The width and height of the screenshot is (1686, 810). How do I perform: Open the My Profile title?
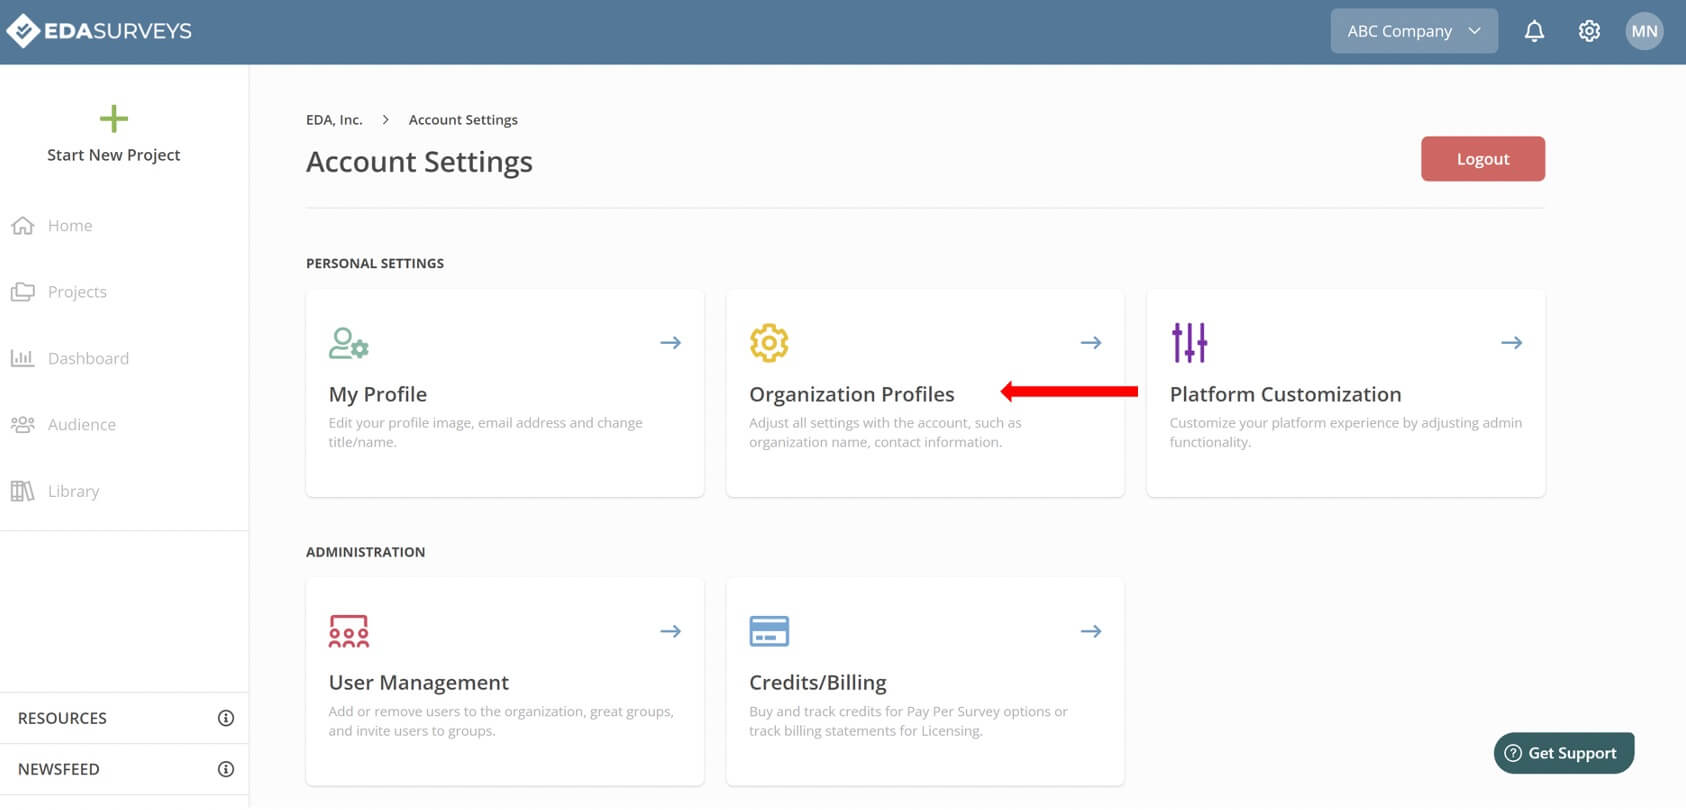[x=378, y=394]
